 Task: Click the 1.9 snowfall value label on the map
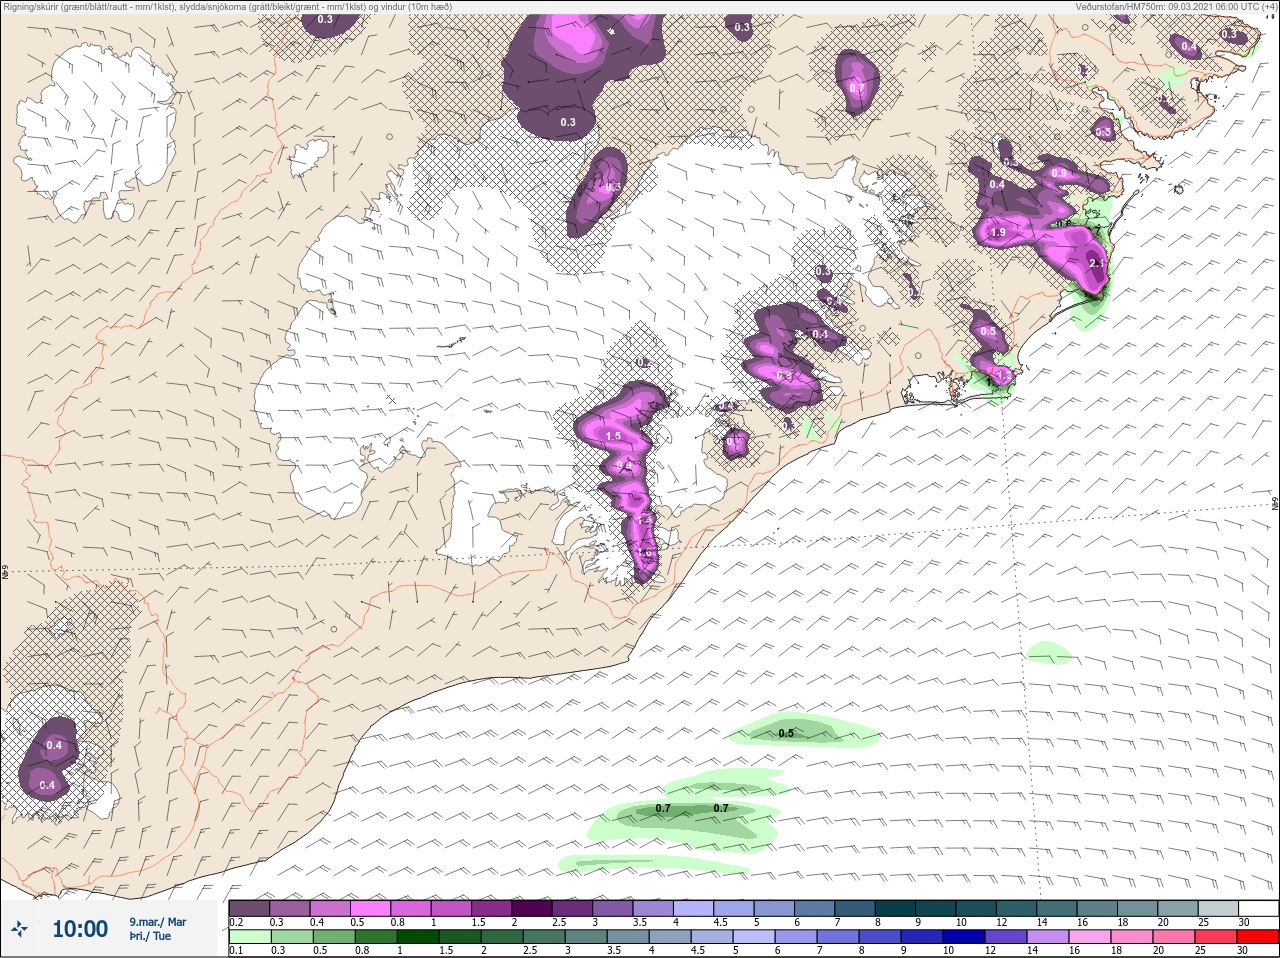pos(997,233)
